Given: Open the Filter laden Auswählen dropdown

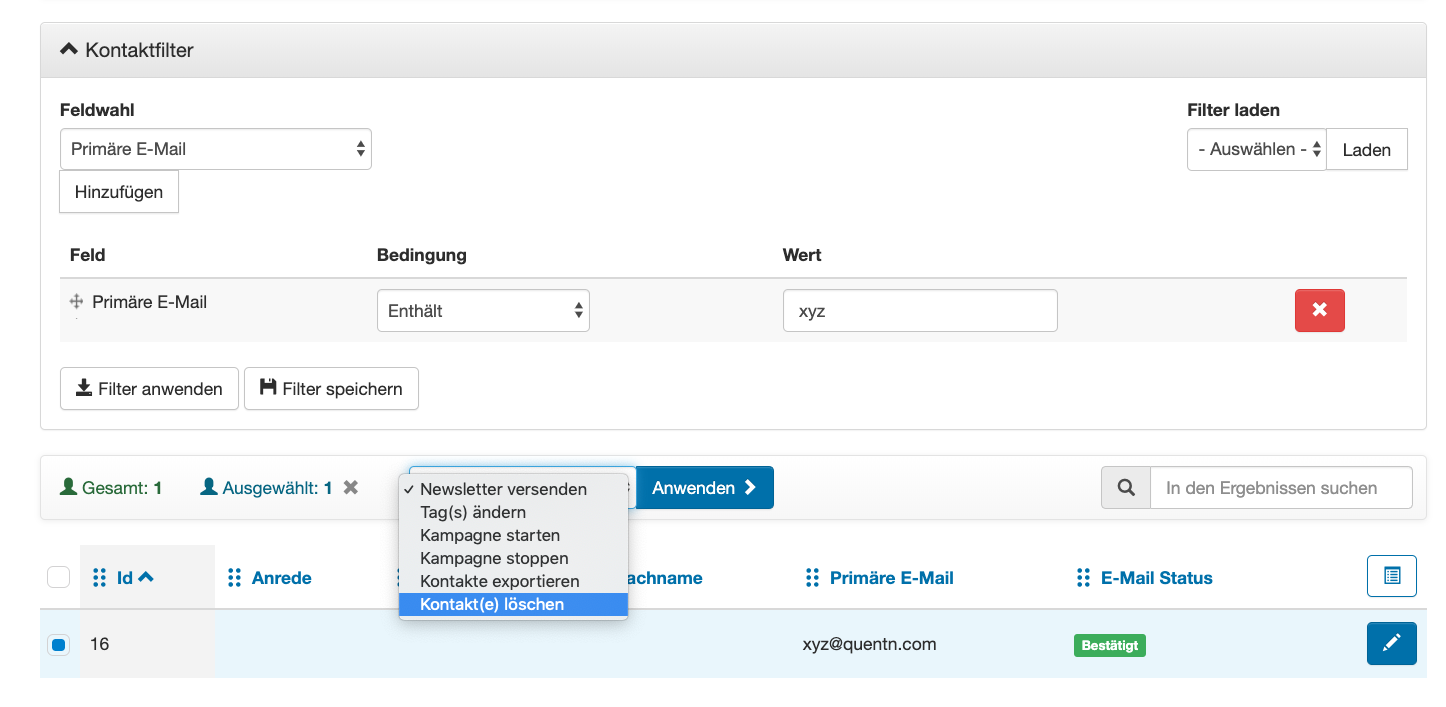Looking at the screenshot, I should 1257,150.
